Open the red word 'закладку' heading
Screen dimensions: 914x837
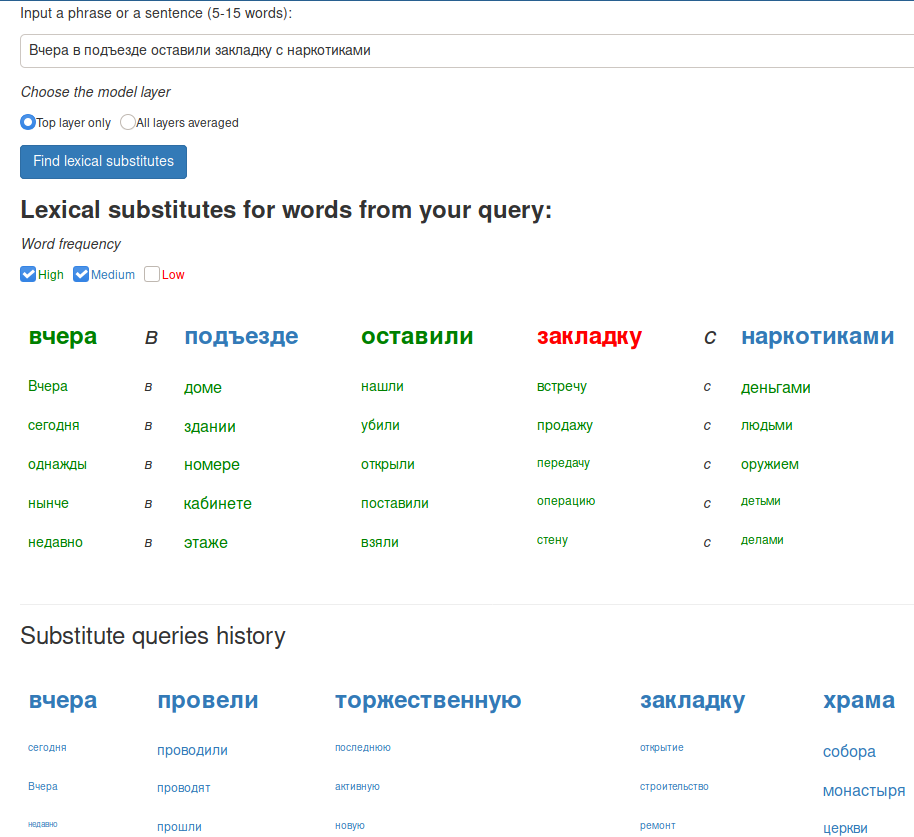click(x=589, y=336)
